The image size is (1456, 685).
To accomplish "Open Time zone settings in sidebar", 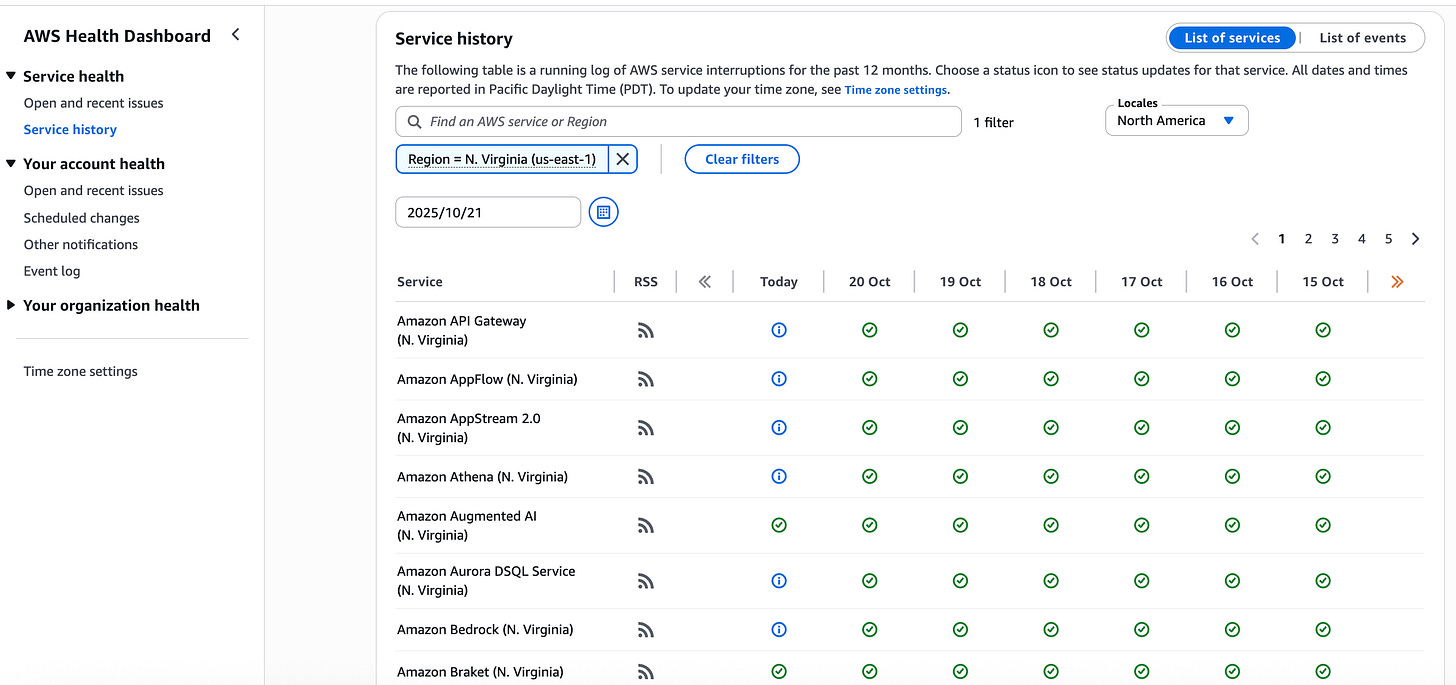I will click(x=81, y=371).
